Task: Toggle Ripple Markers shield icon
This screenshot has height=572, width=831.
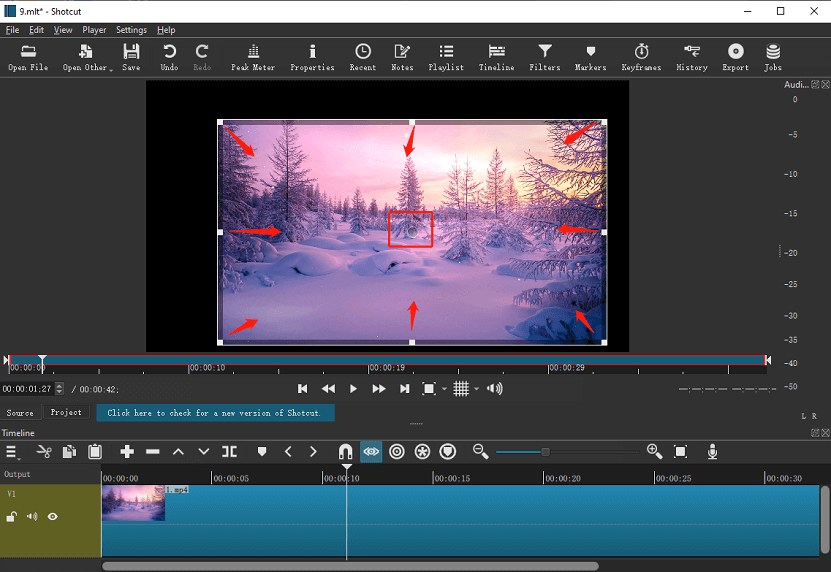Action: pos(448,452)
